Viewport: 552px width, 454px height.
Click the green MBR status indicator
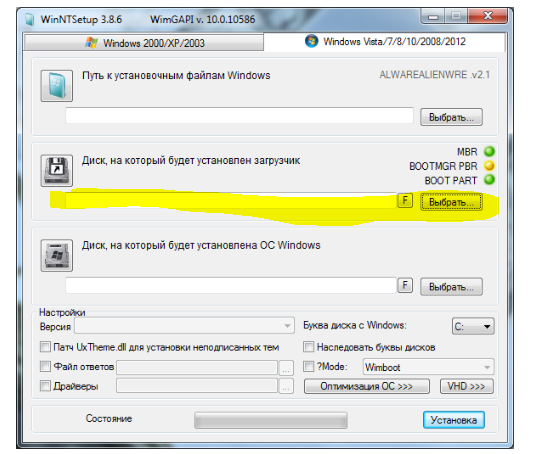(x=489, y=152)
